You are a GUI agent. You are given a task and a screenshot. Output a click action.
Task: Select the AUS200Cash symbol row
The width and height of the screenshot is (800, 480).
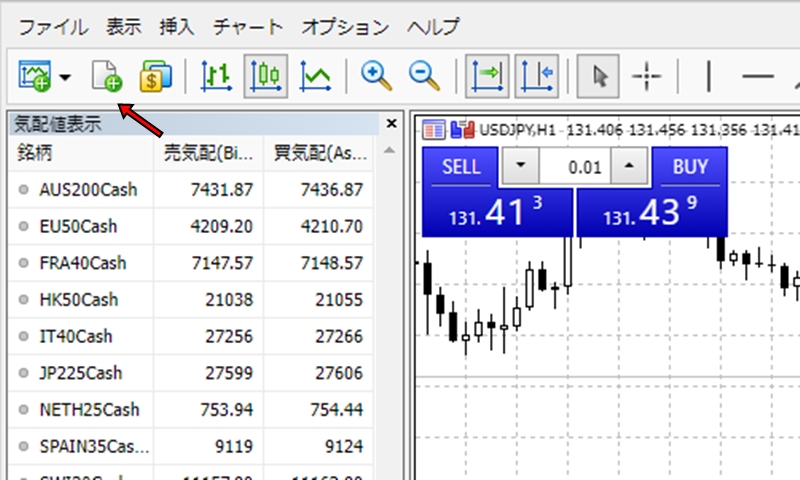click(190, 190)
